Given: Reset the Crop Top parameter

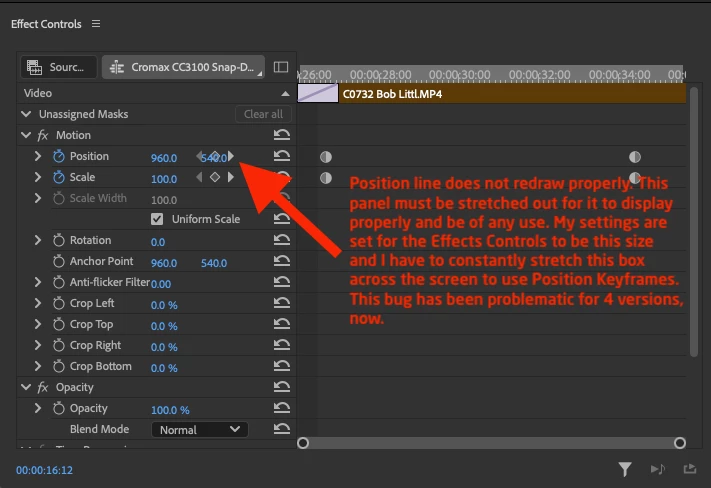Looking at the screenshot, I should click(x=282, y=323).
